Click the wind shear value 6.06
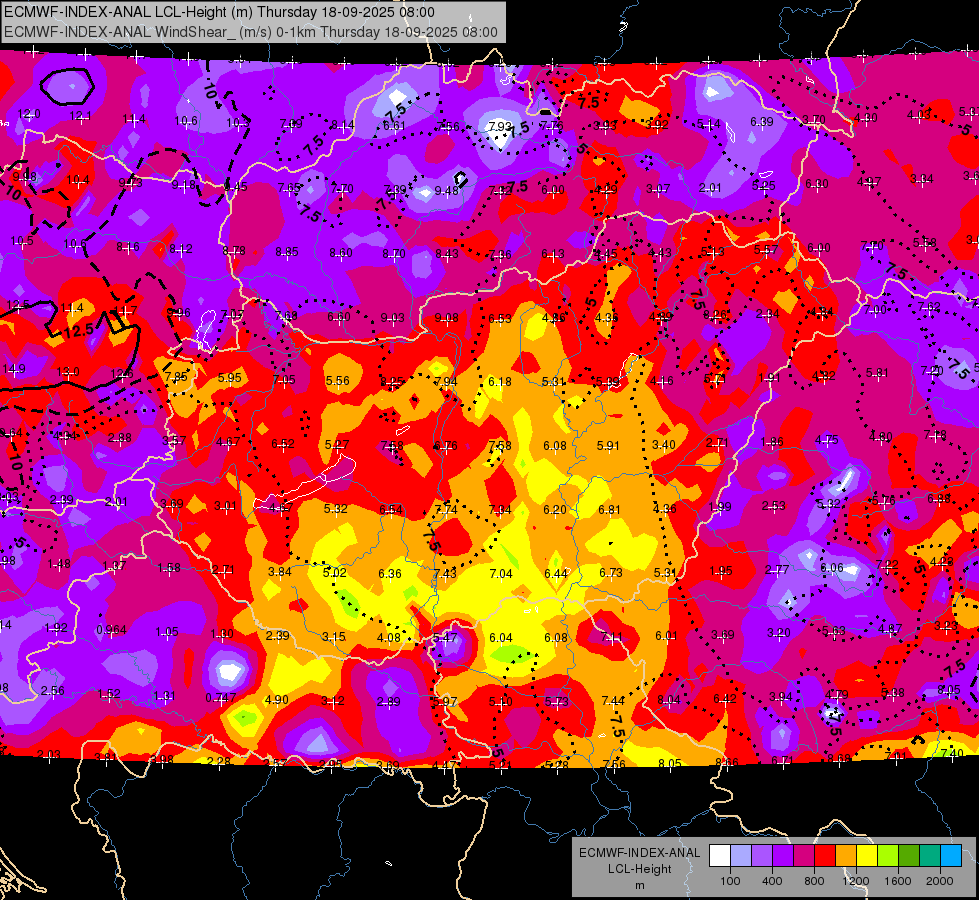 pos(832,568)
